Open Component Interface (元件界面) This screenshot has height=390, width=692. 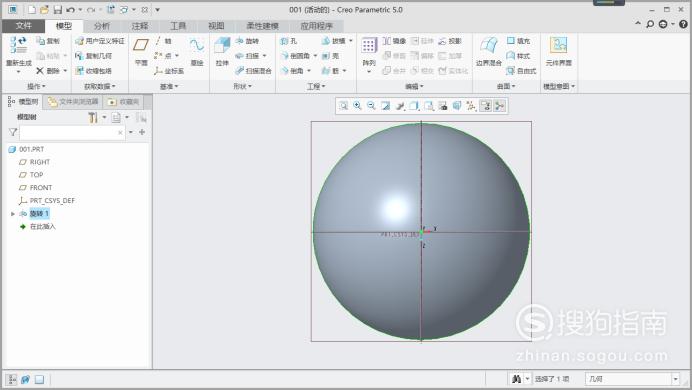559,52
